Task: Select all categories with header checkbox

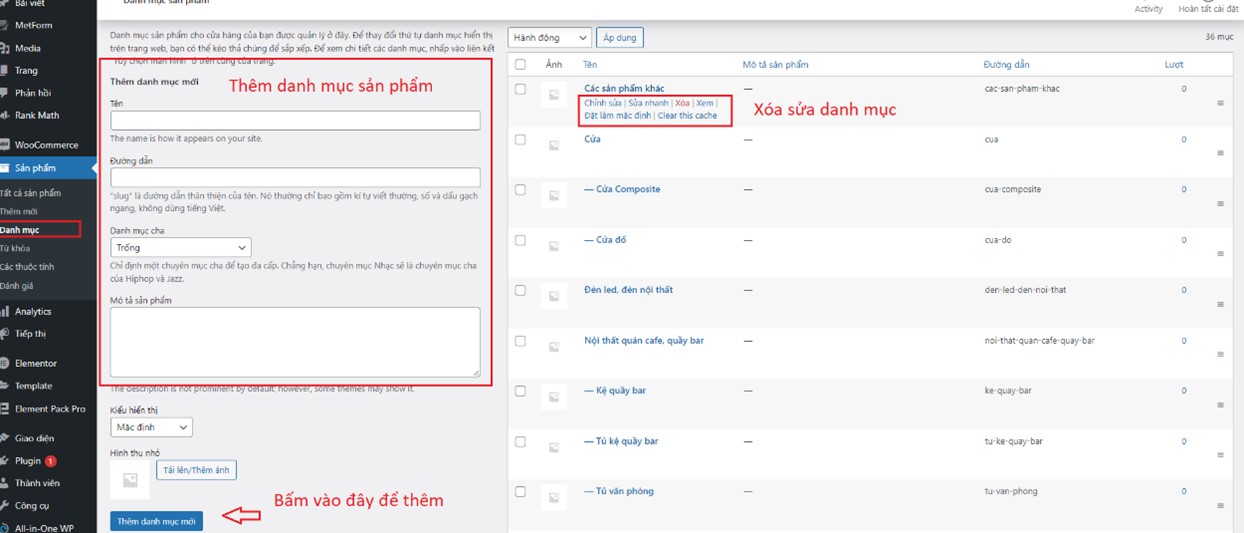Action: pos(520,65)
